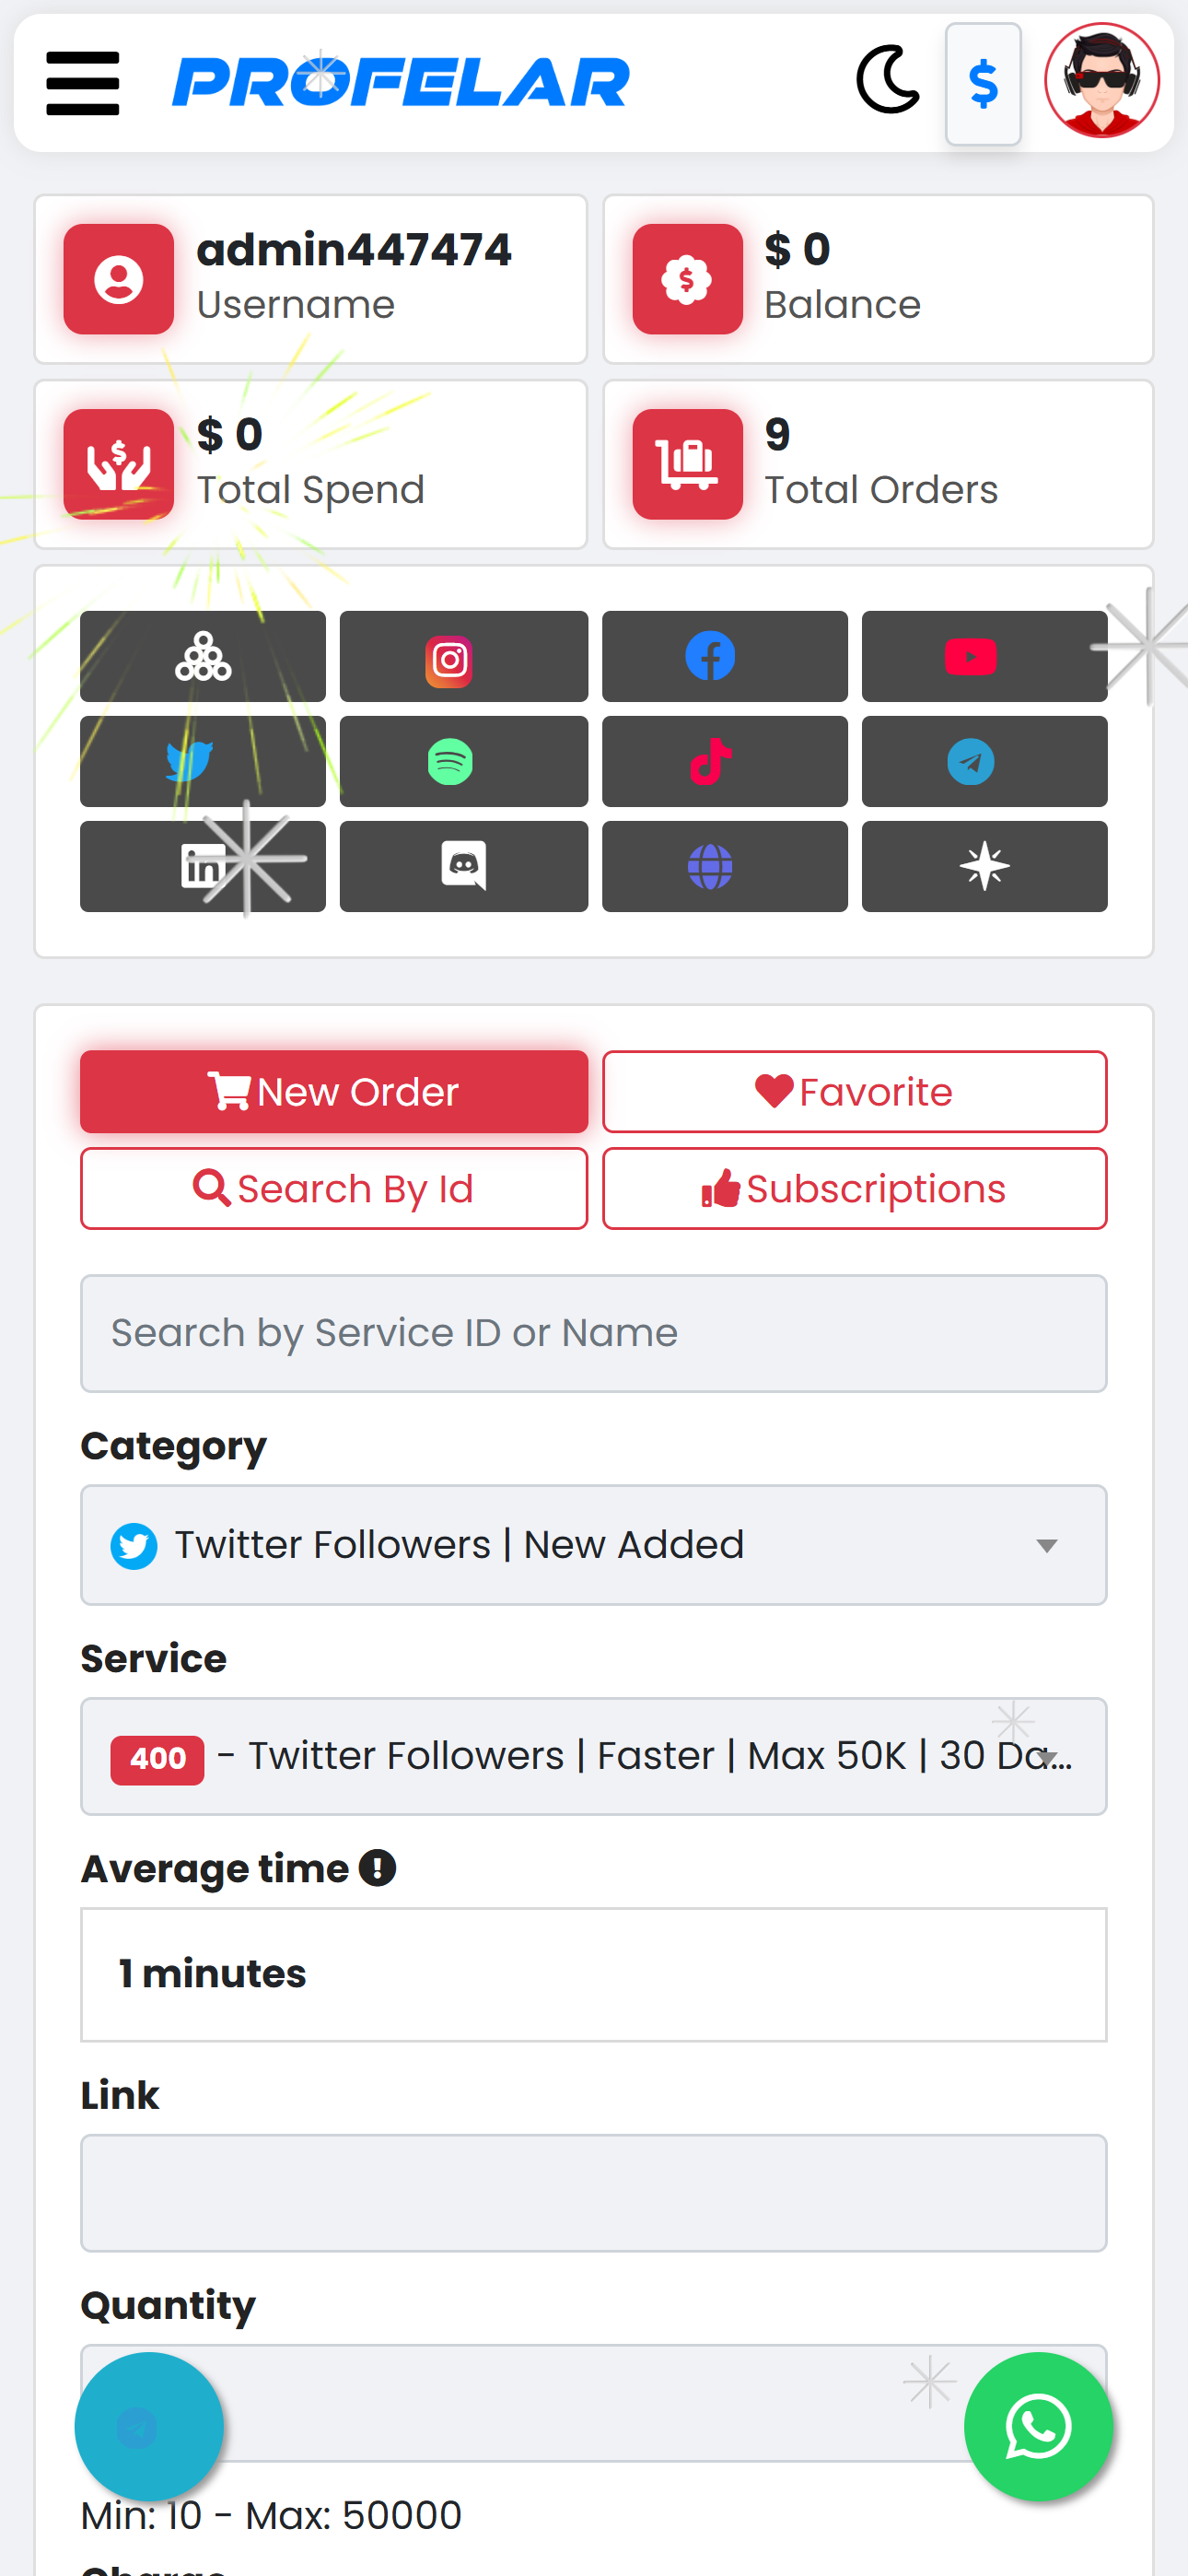The width and height of the screenshot is (1188, 2576).
Task: Filter services by Discord icon
Action: click(x=463, y=867)
